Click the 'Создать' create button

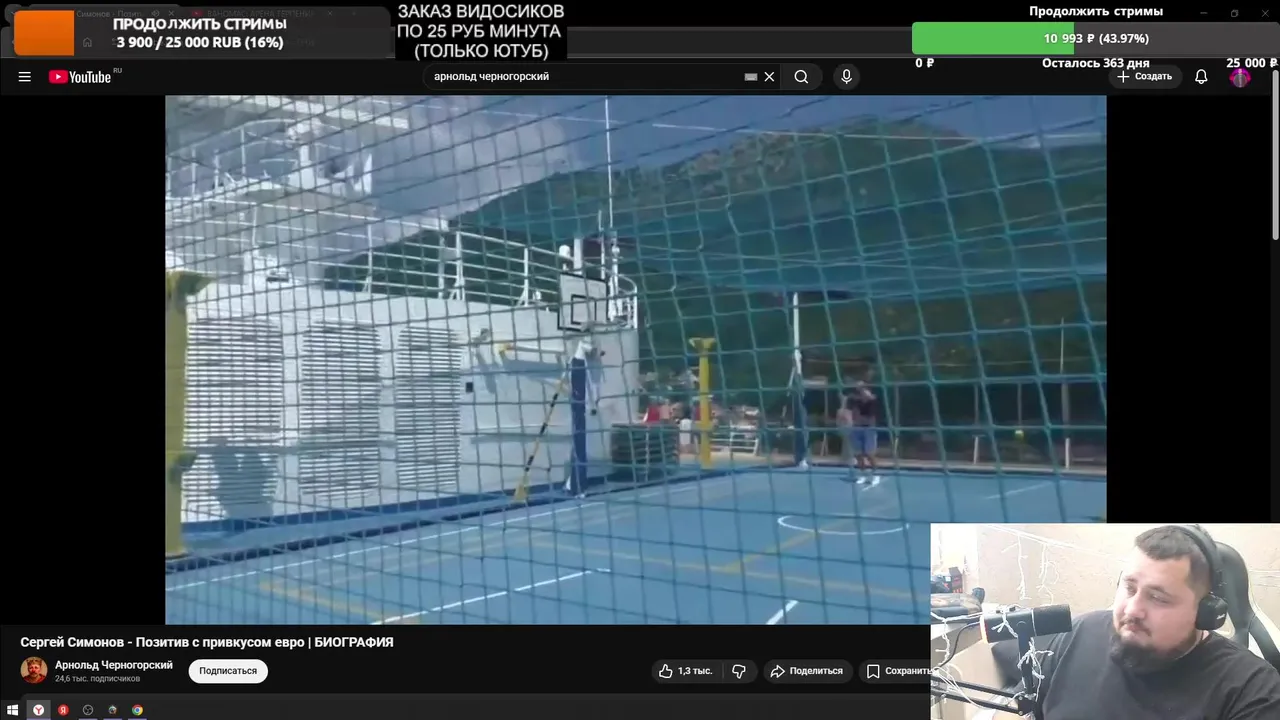pos(1145,77)
